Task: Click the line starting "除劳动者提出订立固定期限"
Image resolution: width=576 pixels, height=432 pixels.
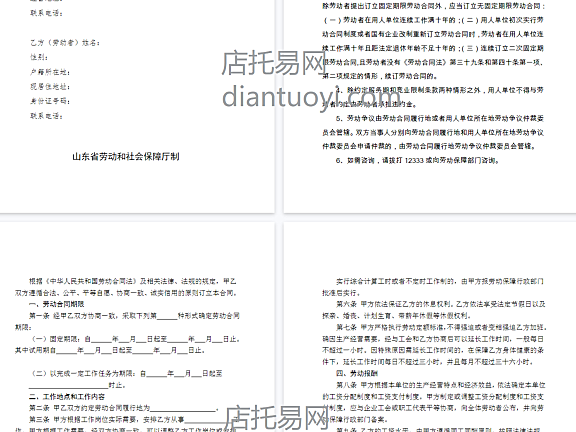Action: pos(434,6)
